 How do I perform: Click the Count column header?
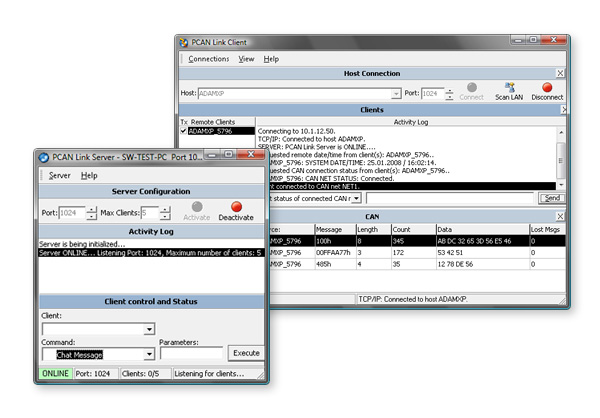point(413,229)
